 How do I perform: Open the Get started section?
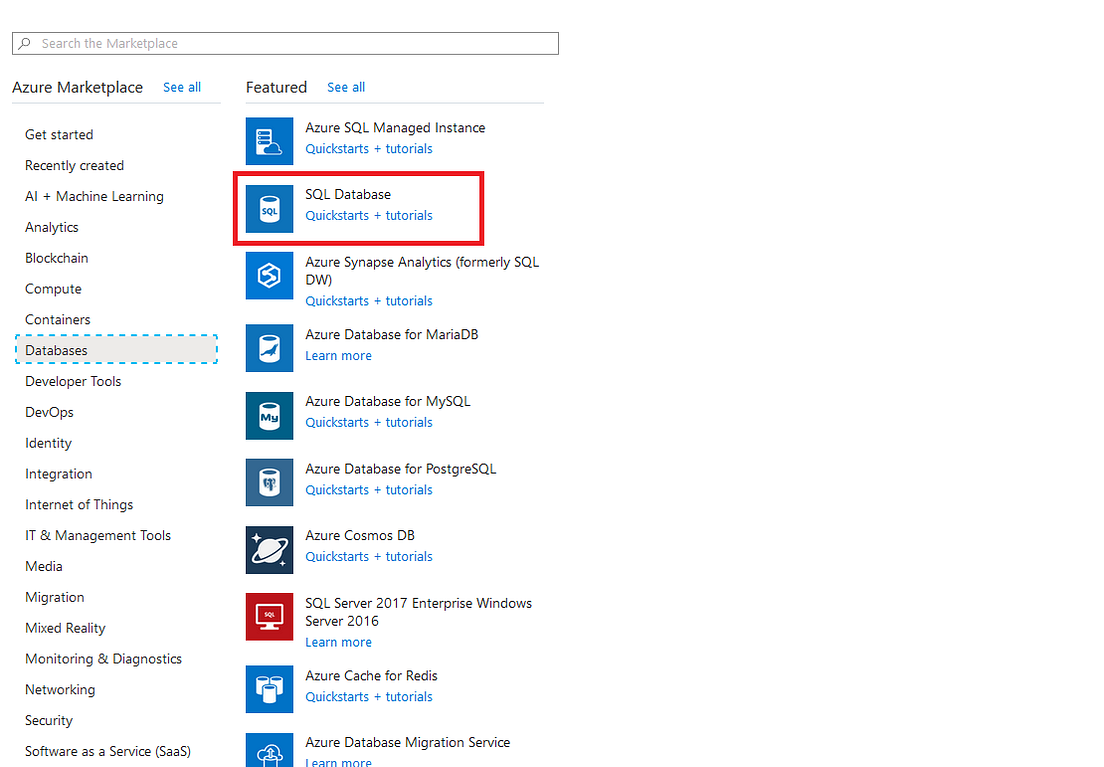59,134
